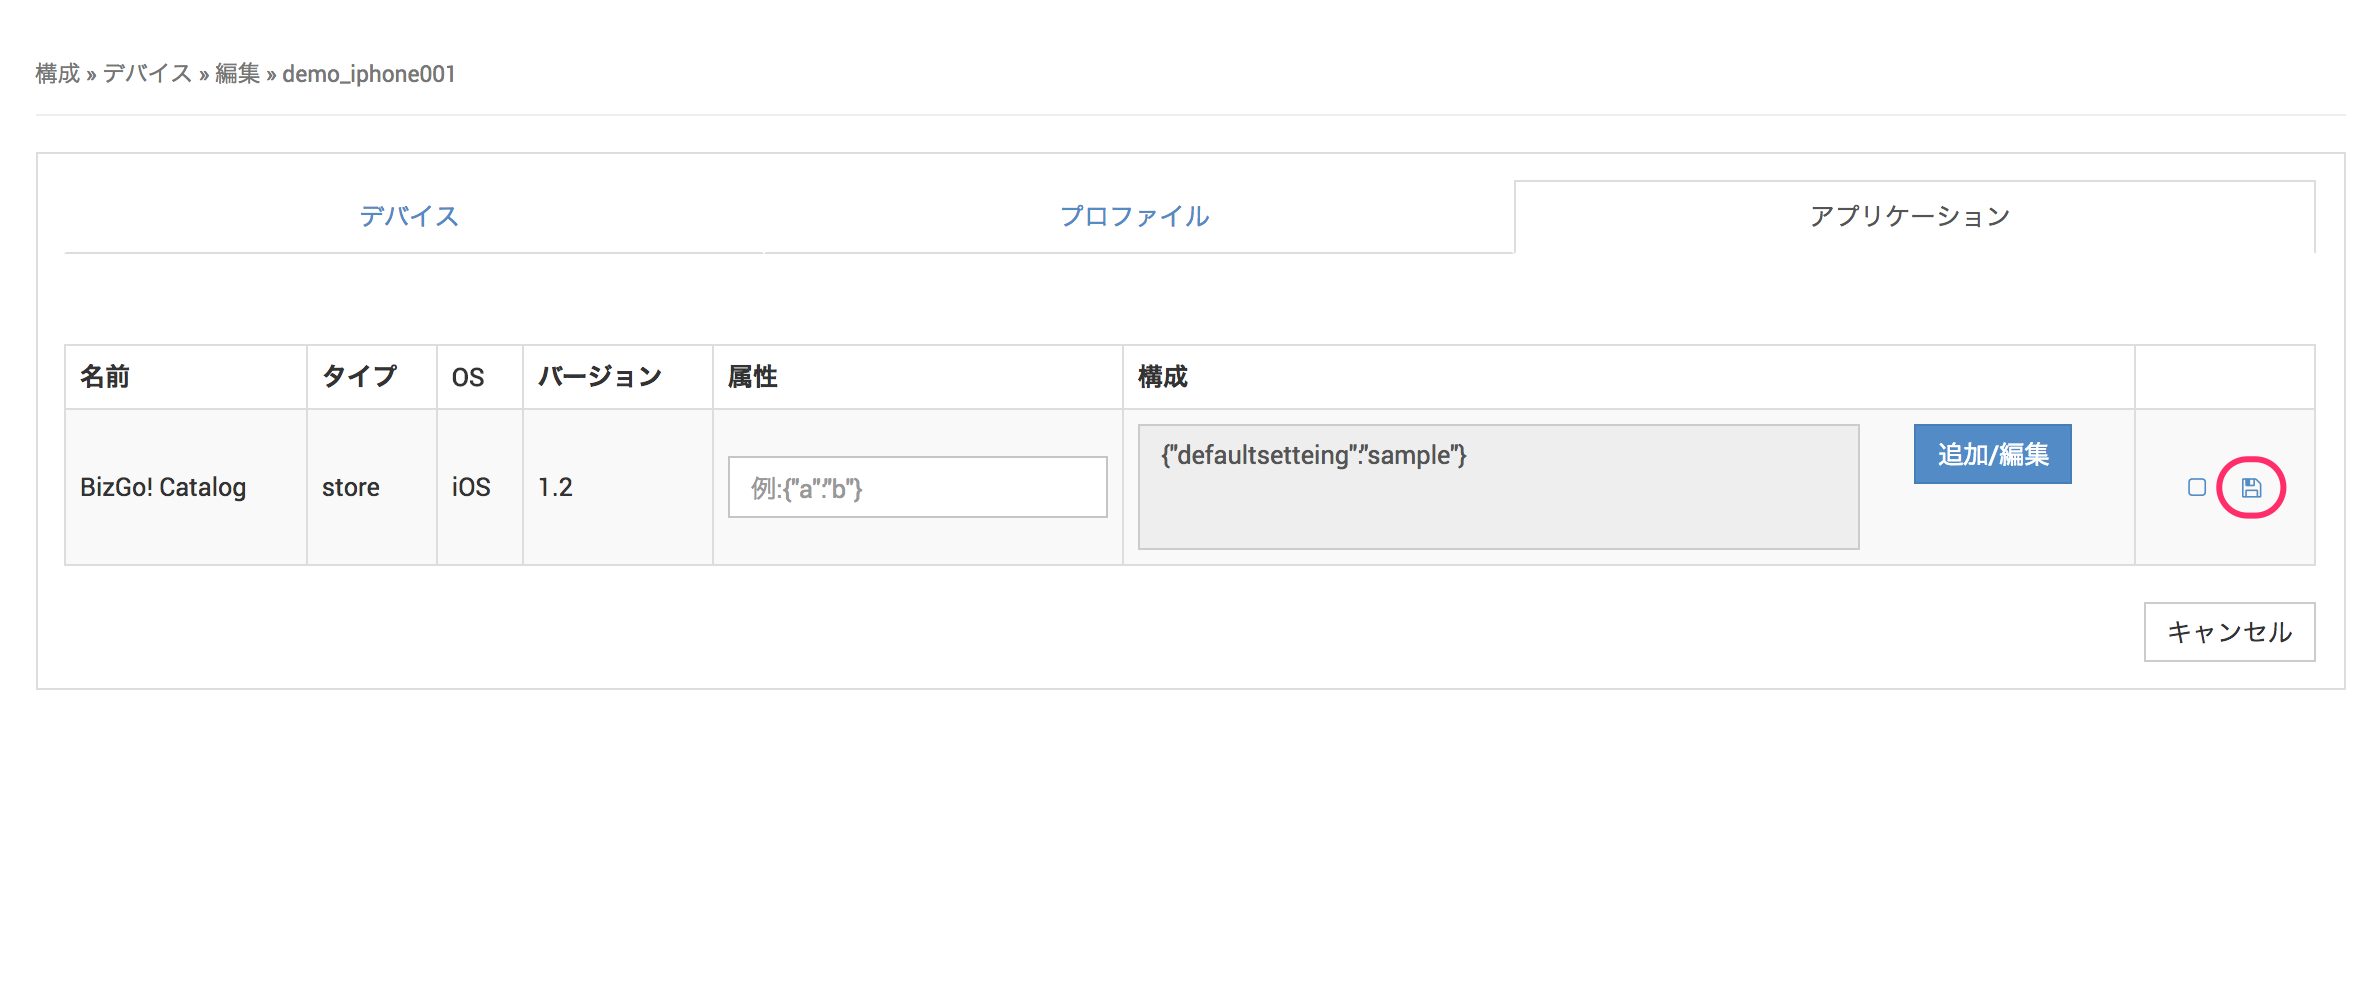Image resolution: width=2380 pixels, height=988 pixels.
Task: Focus the 属性 input field
Action: pyautogui.click(x=917, y=488)
